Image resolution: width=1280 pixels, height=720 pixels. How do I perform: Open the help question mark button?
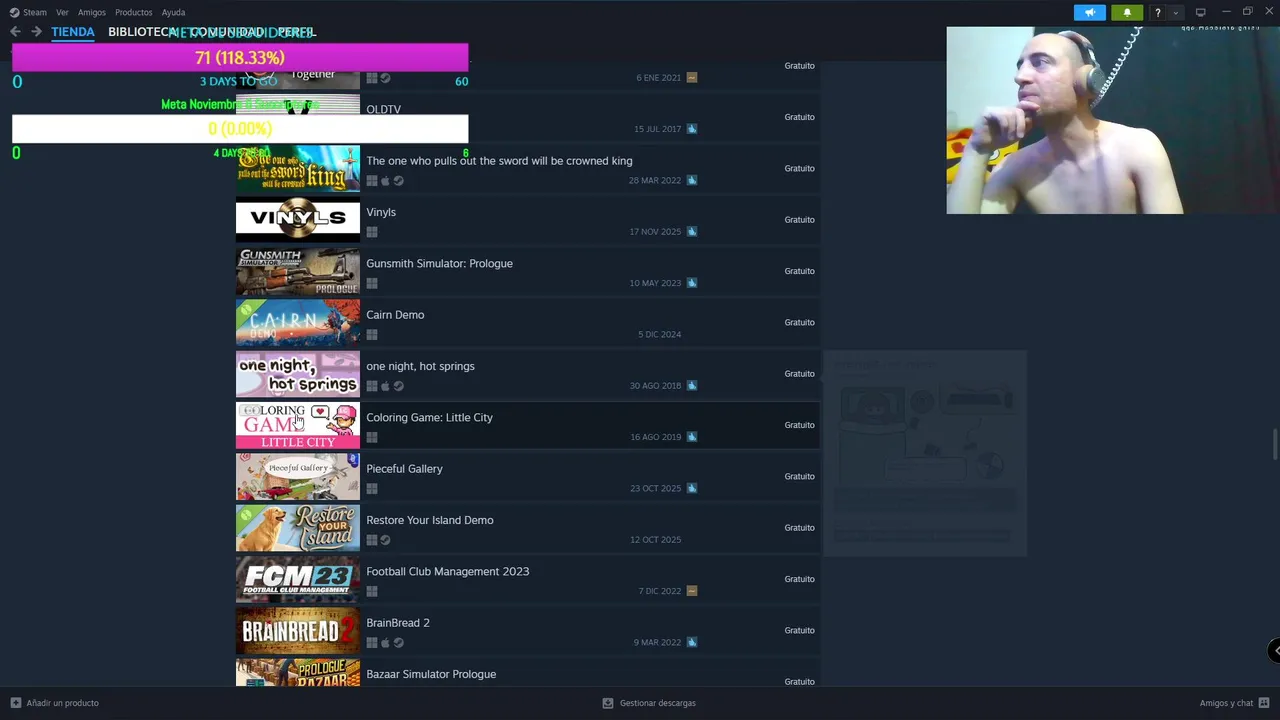(1157, 12)
